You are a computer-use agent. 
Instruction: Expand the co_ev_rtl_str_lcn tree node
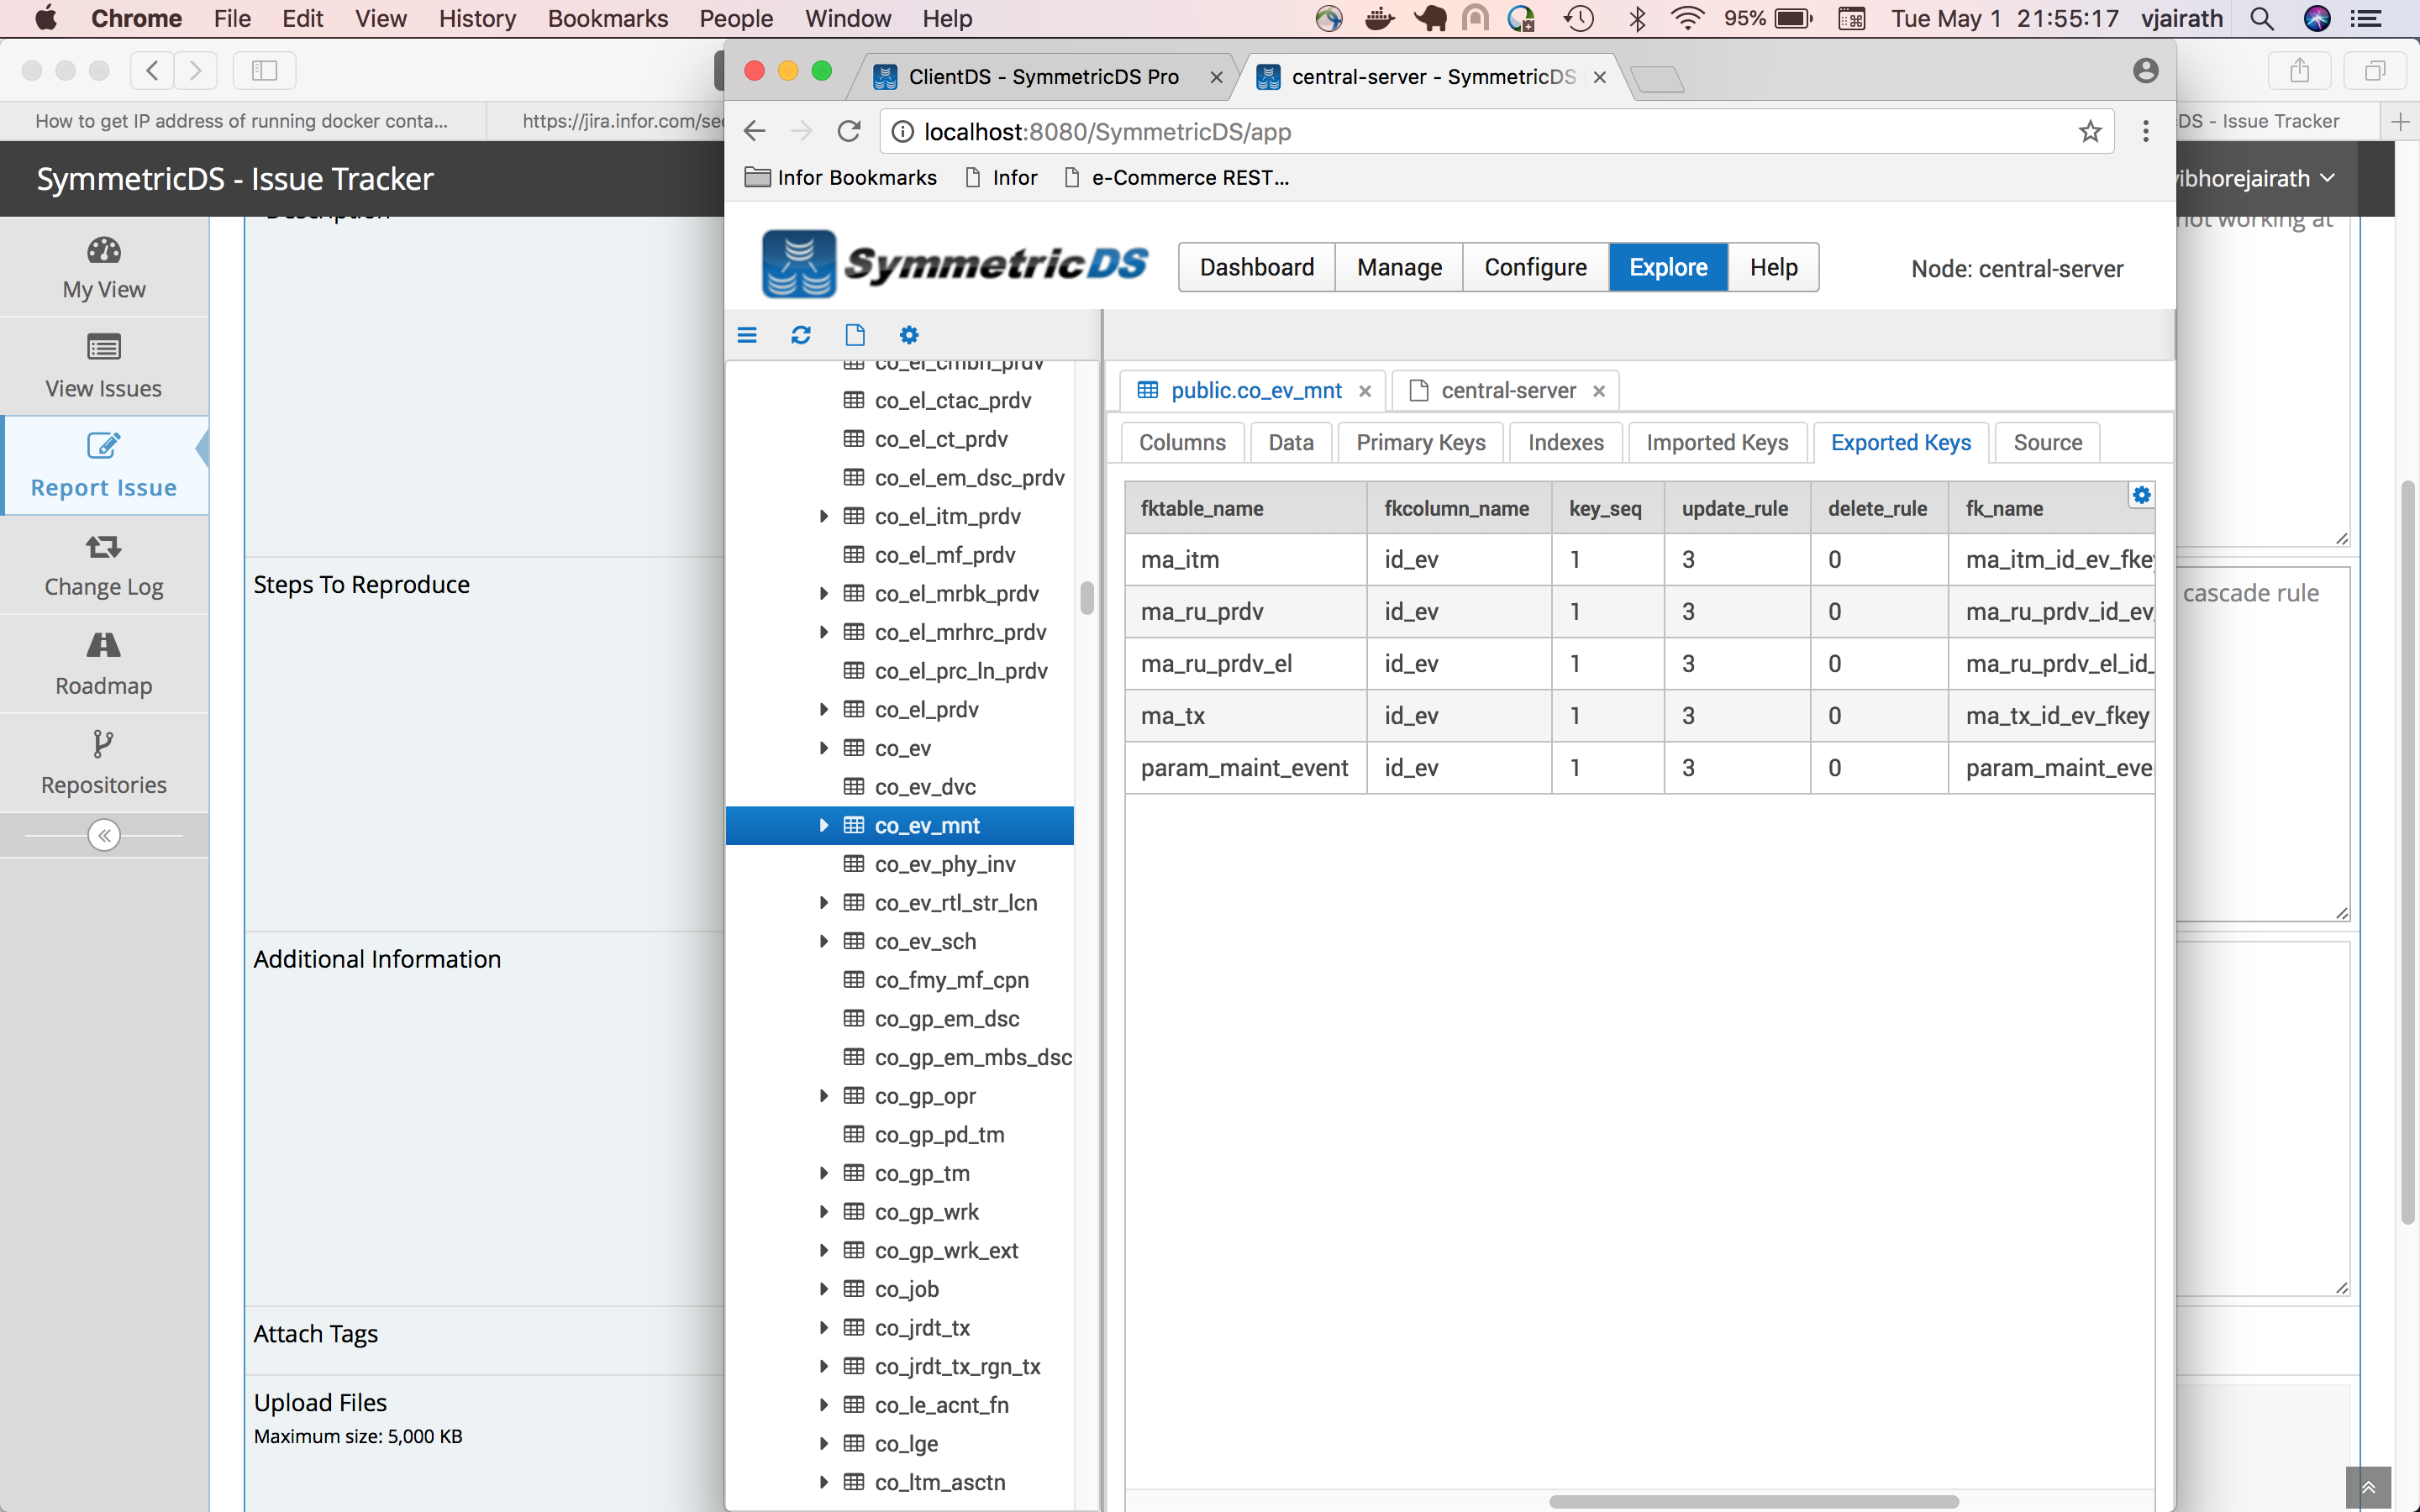pyautogui.click(x=824, y=902)
